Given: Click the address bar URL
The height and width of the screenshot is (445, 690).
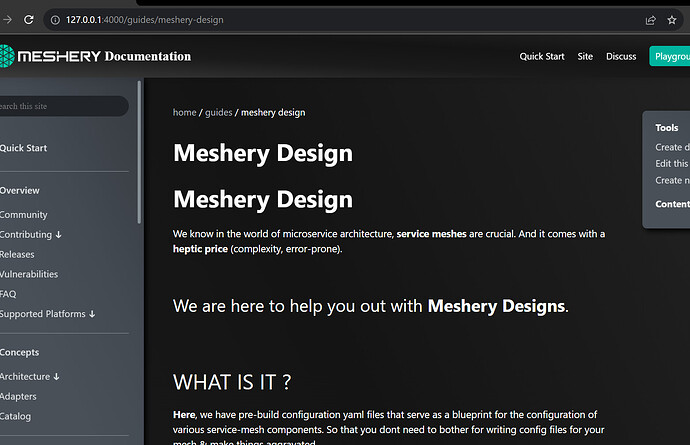Looking at the screenshot, I should 145,20.
